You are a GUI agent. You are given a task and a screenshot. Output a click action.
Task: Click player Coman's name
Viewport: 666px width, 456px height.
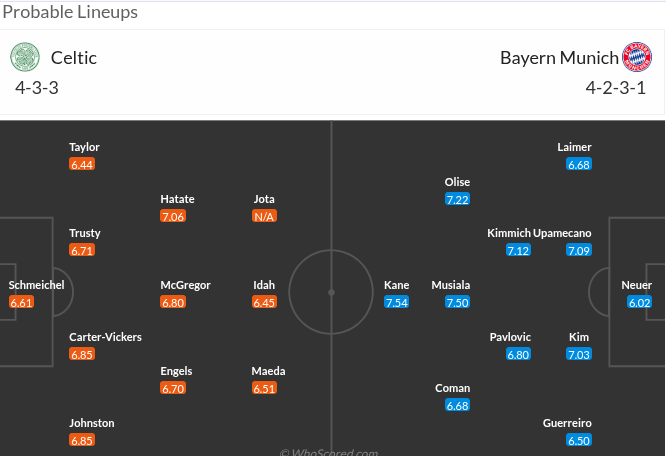pos(452,388)
